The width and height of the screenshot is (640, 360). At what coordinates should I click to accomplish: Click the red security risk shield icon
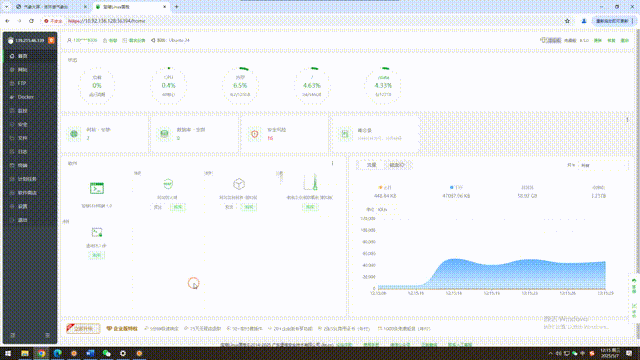pos(255,134)
